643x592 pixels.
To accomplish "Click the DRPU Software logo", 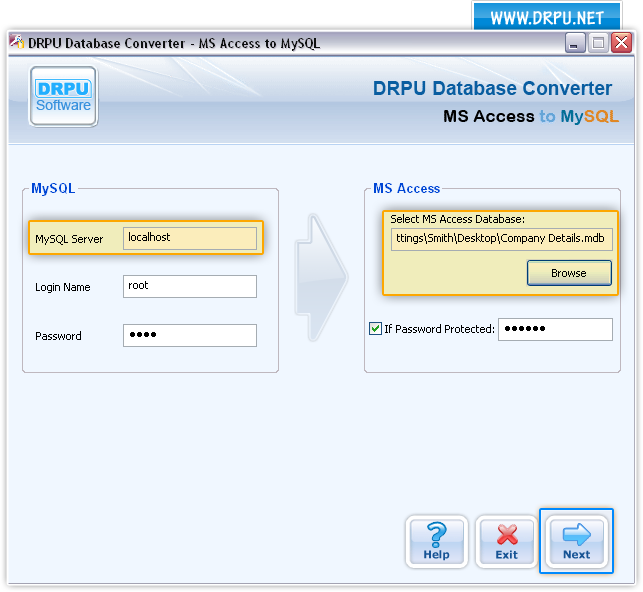I will [63, 97].
